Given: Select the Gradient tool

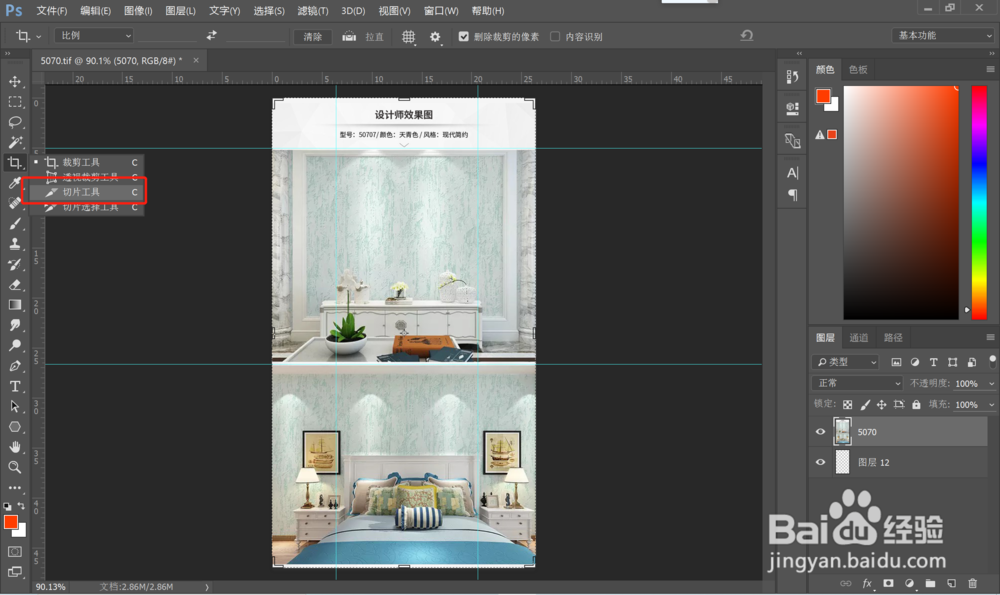Looking at the screenshot, I should [15, 305].
